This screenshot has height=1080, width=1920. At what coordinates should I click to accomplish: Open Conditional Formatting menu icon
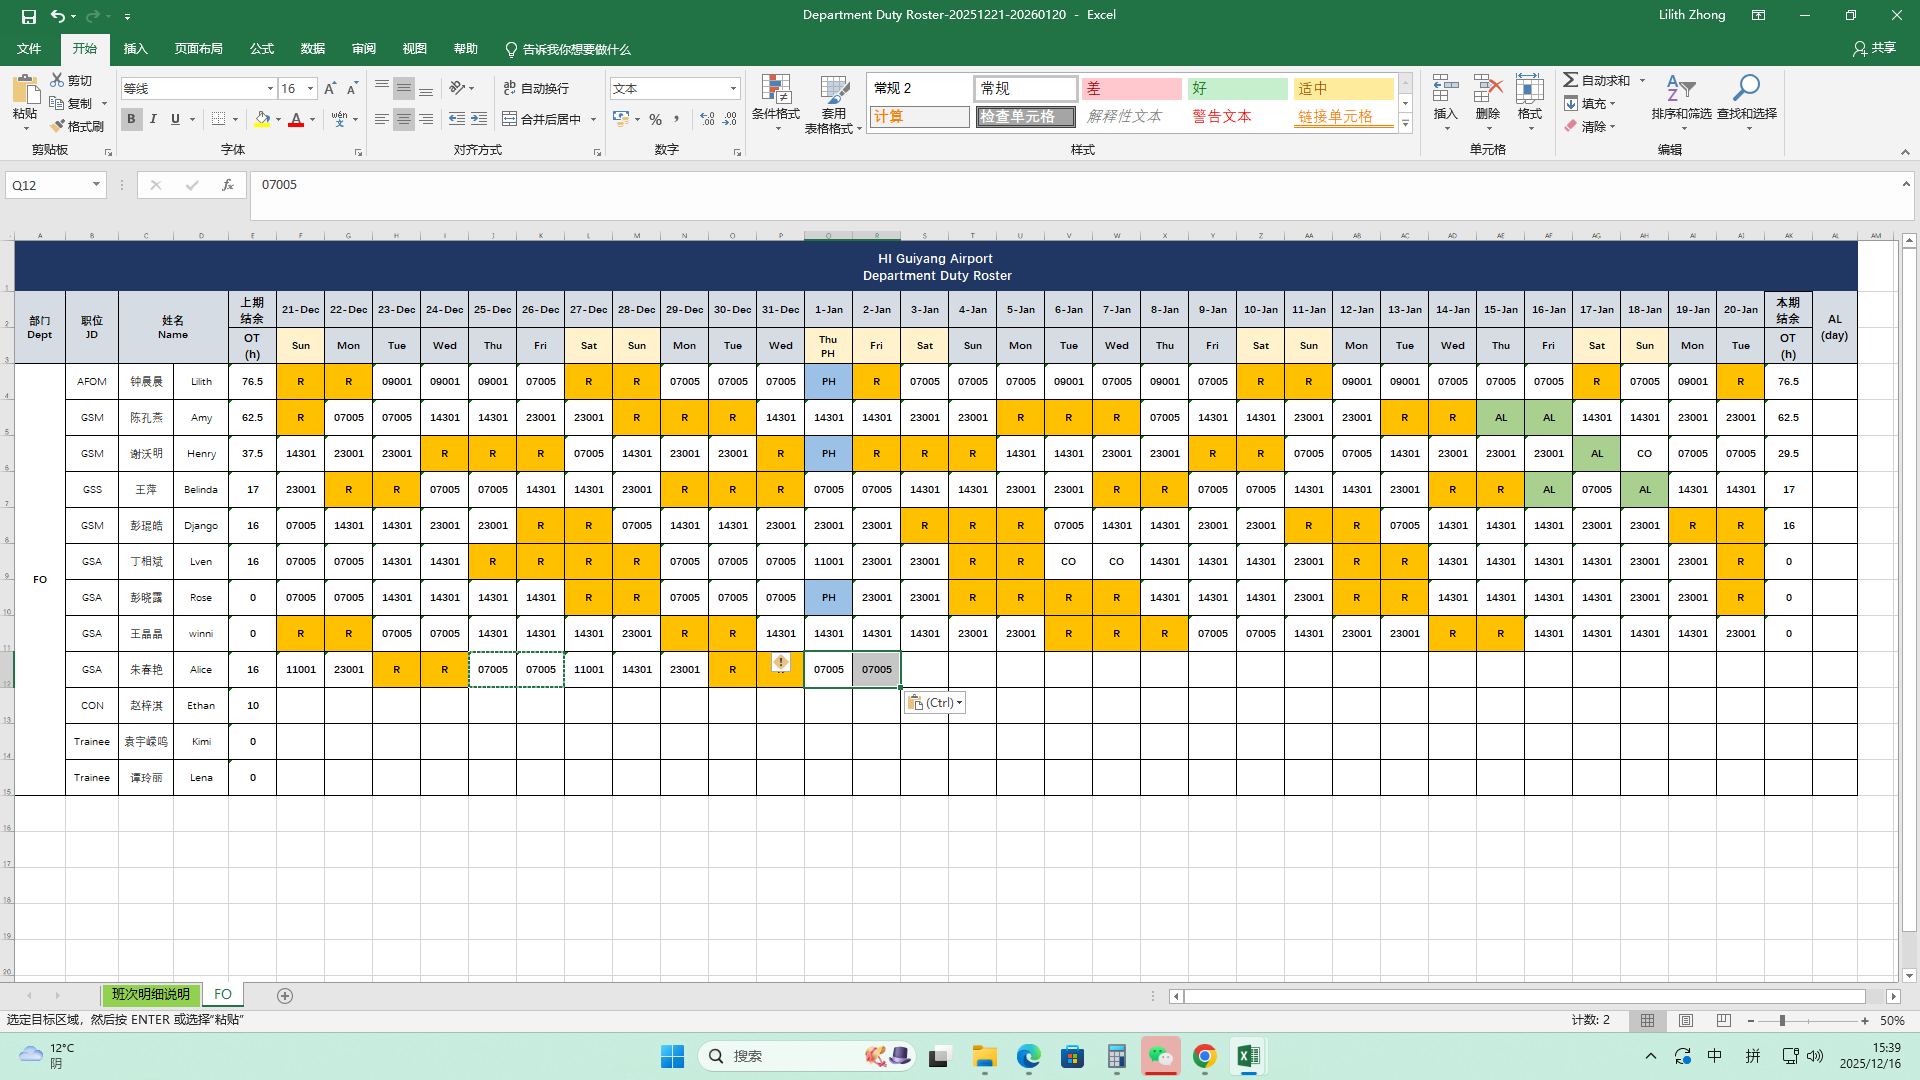pos(775,90)
